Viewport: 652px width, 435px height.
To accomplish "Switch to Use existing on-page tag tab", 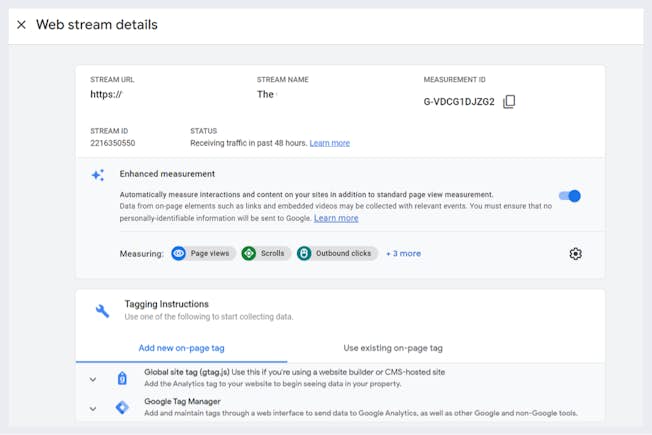I will (x=393, y=348).
